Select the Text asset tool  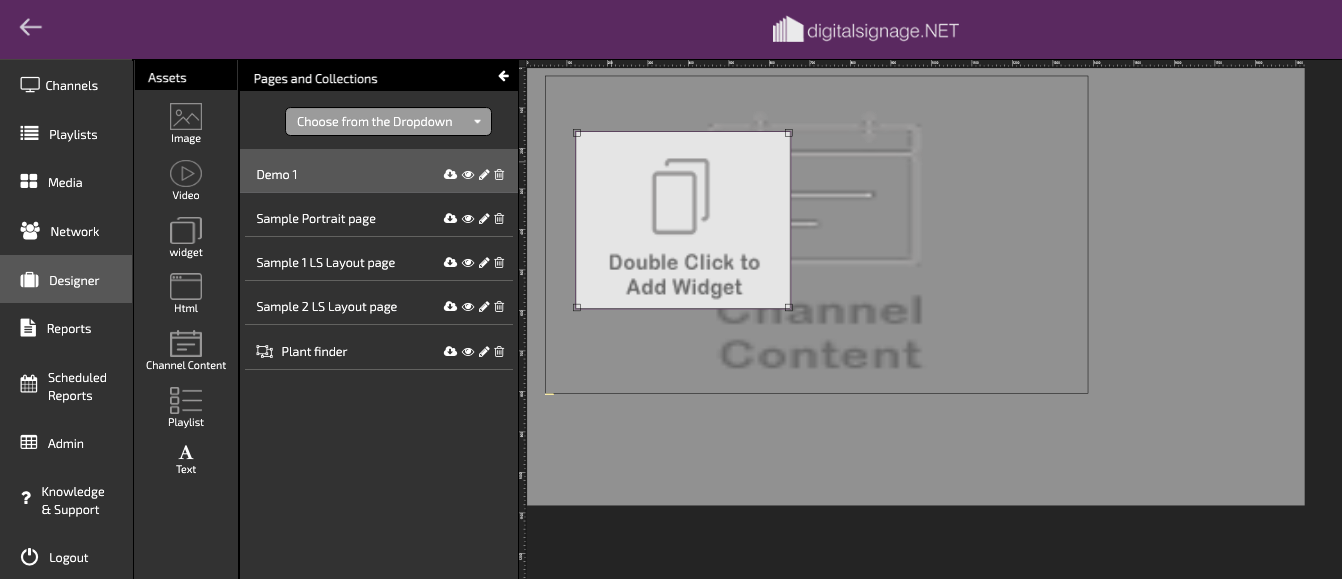tap(186, 453)
